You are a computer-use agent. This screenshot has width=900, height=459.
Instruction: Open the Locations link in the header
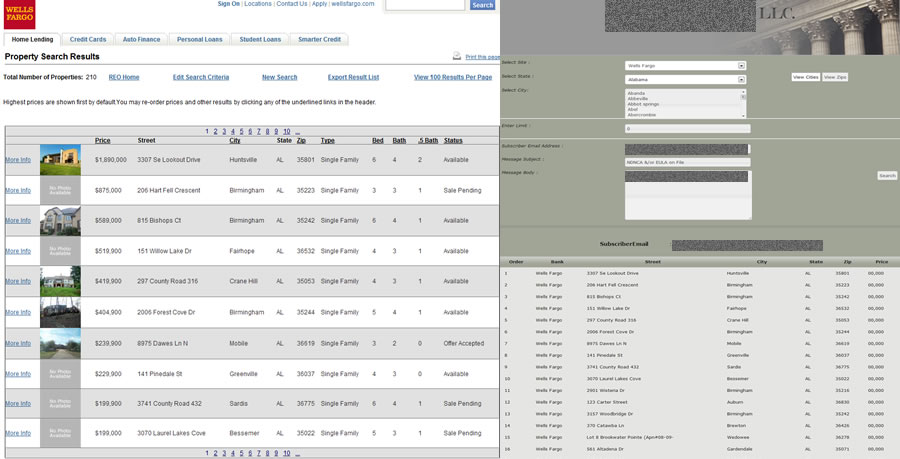[x=258, y=3]
